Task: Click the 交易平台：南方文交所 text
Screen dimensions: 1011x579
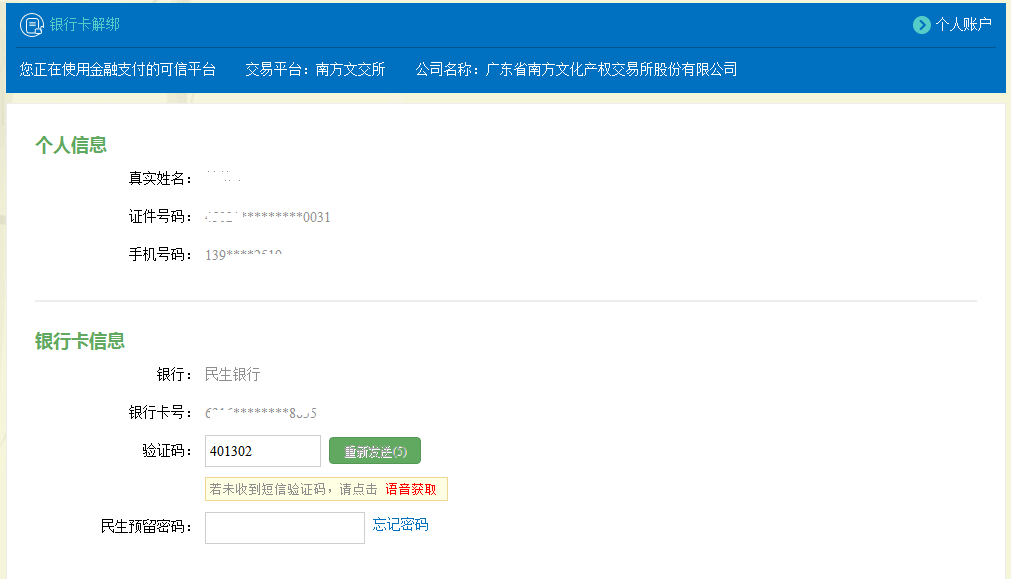Action: pos(315,70)
